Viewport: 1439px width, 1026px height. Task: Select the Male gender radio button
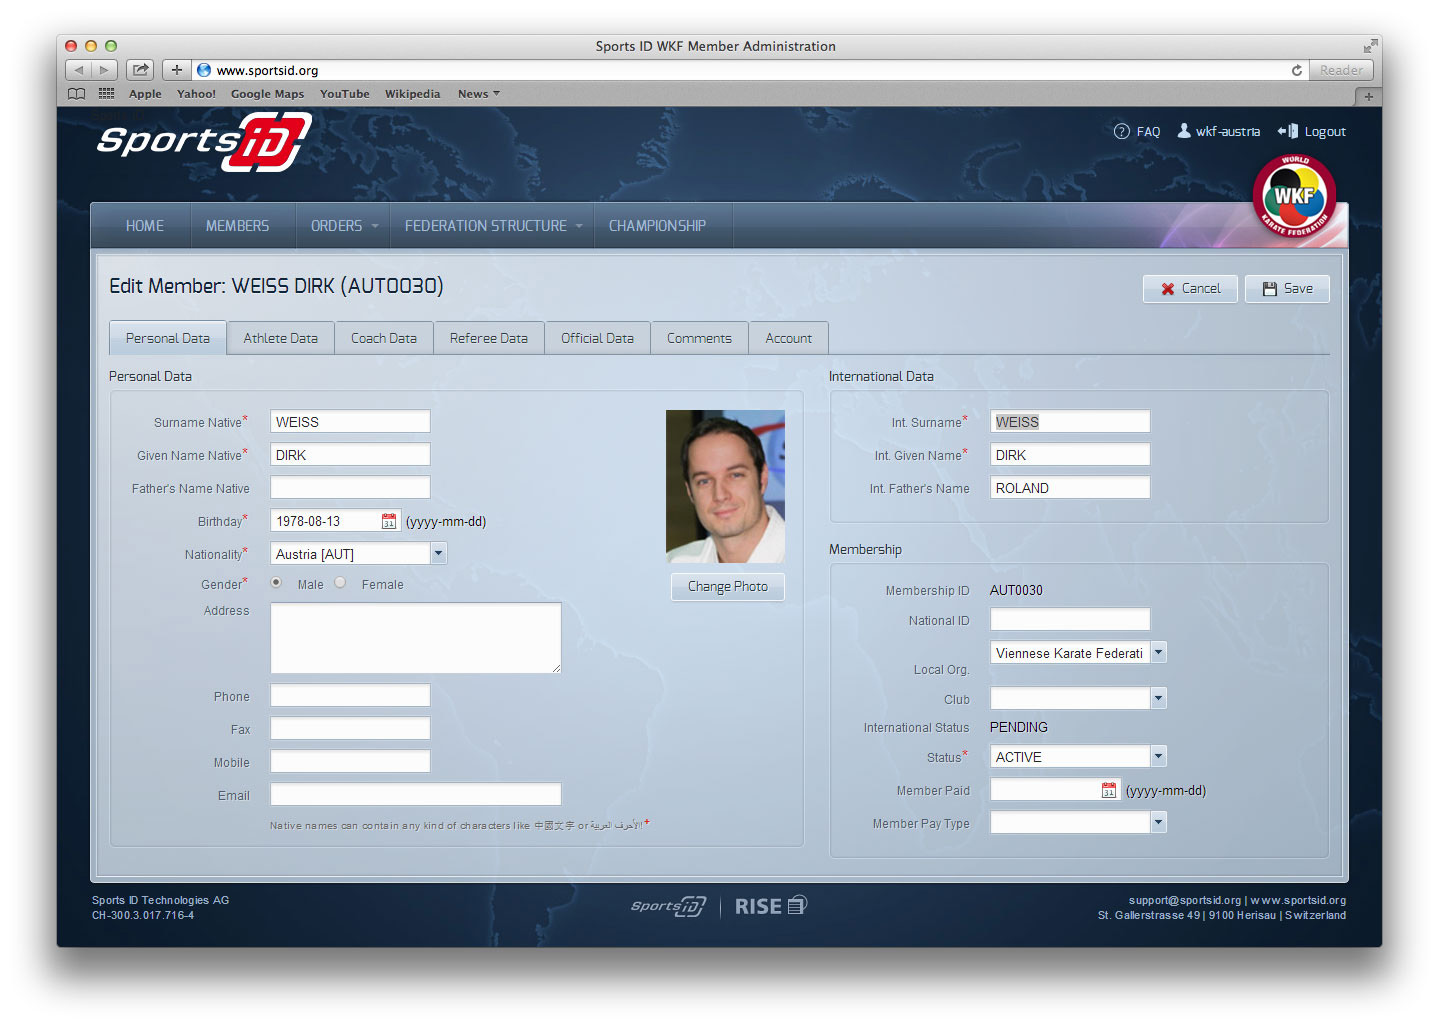(x=276, y=583)
